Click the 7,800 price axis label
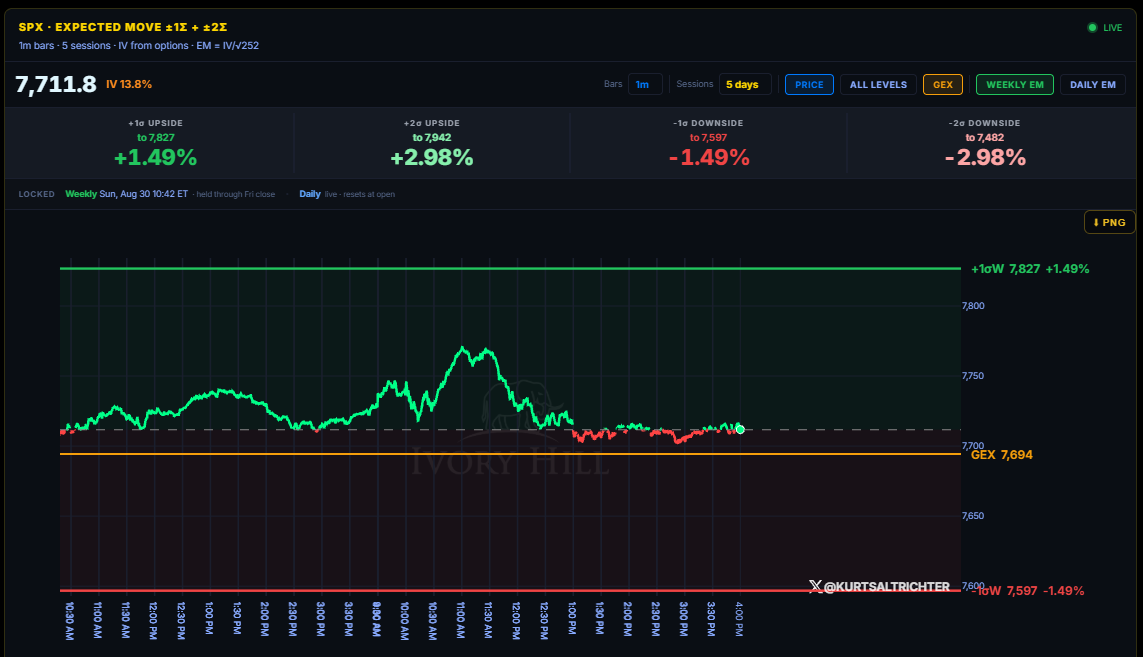Viewport: 1143px width, 657px height. pos(973,306)
